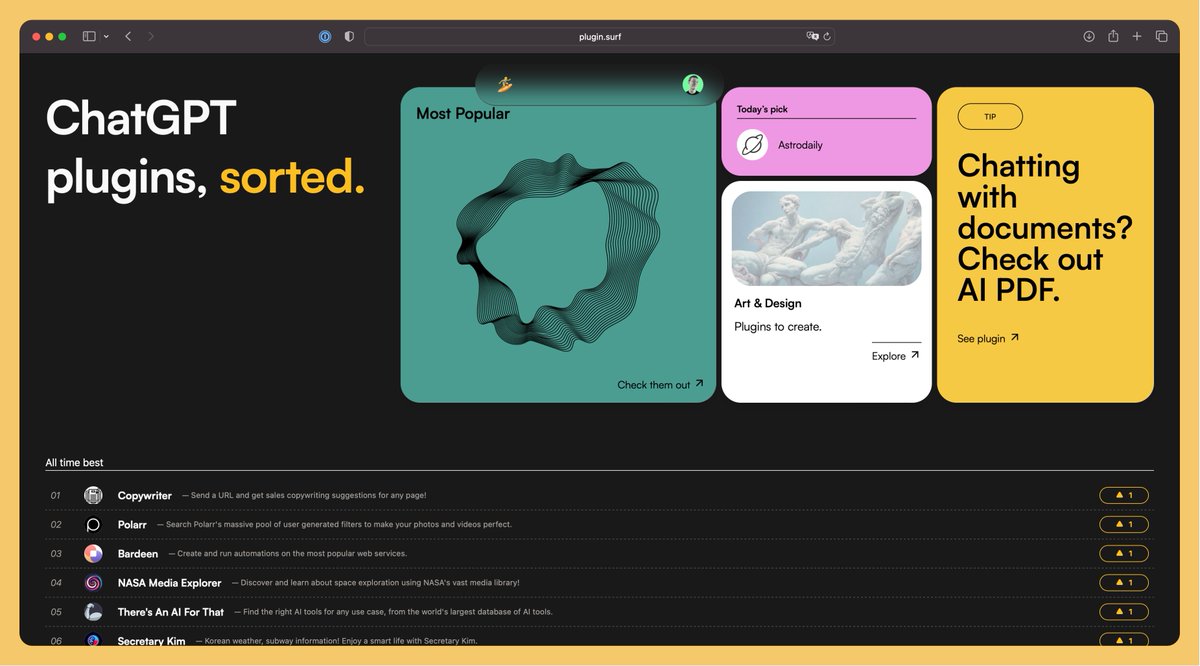This screenshot has width=1200, height=666.
Task: Open the Copywriter plugin
Action: (x=145, y=495)
